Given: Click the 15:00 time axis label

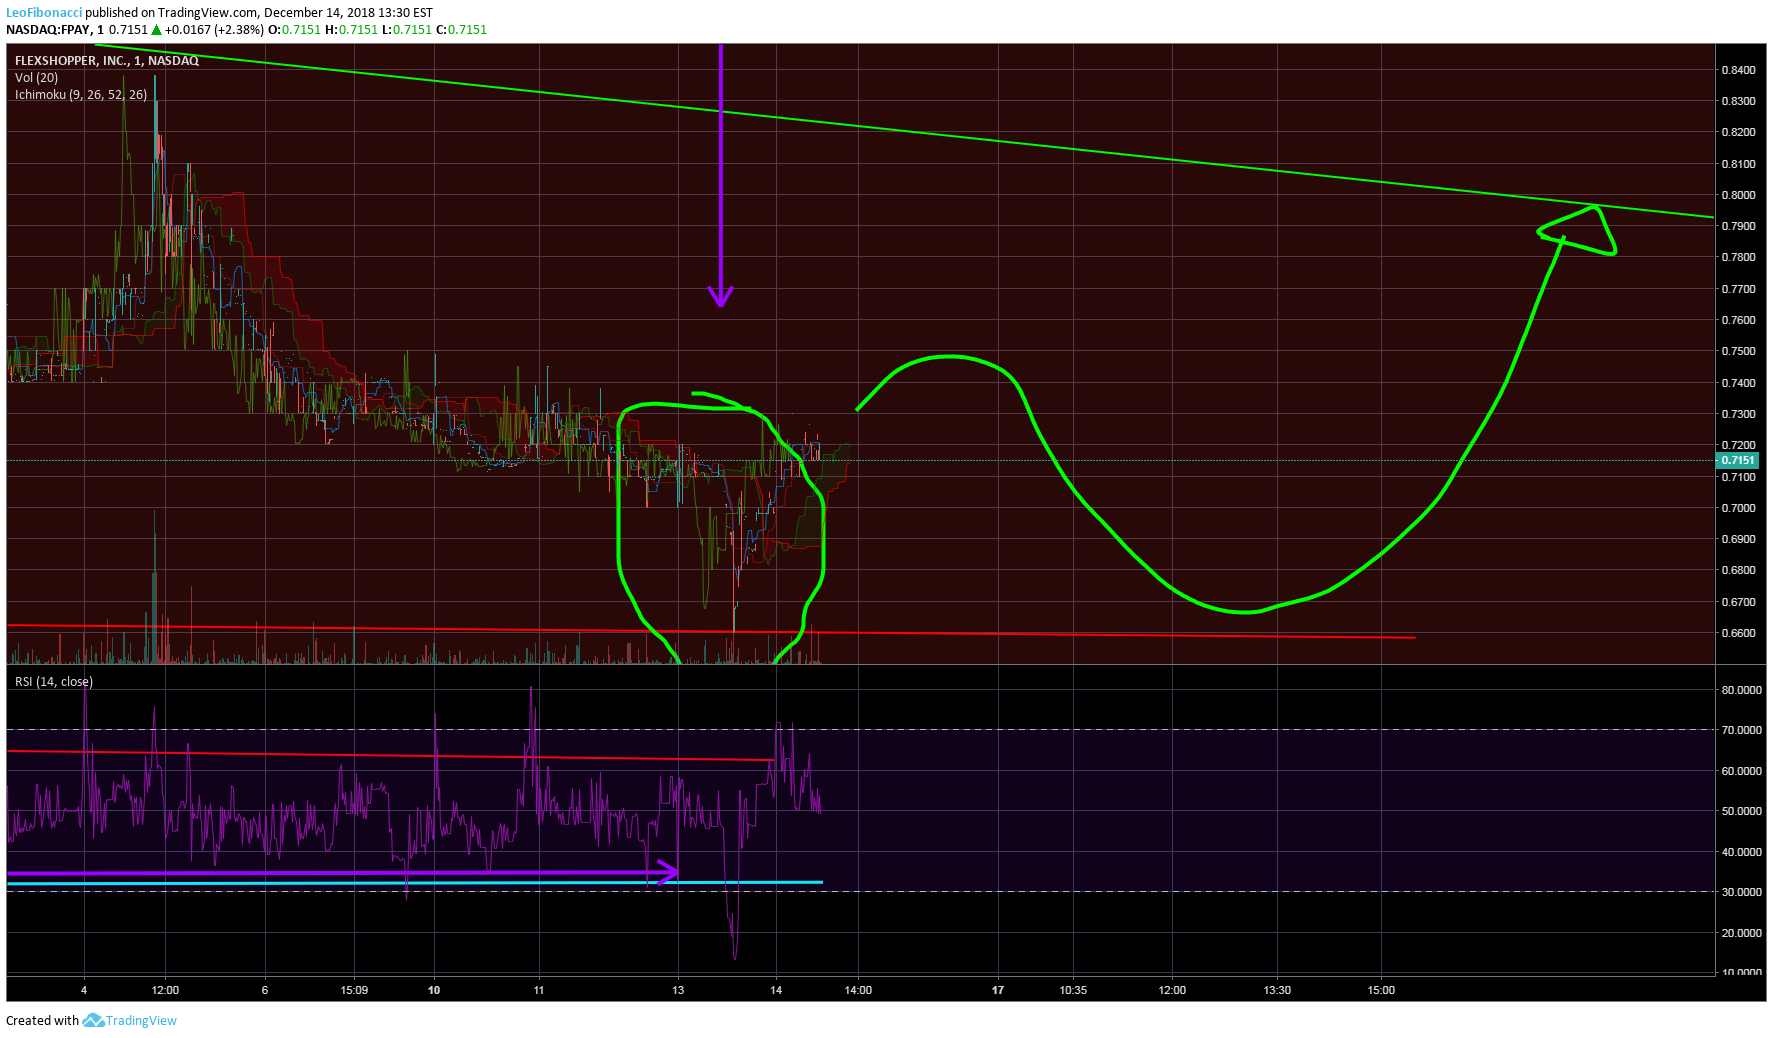Looking at the screenshot, I should point(1381,990).
